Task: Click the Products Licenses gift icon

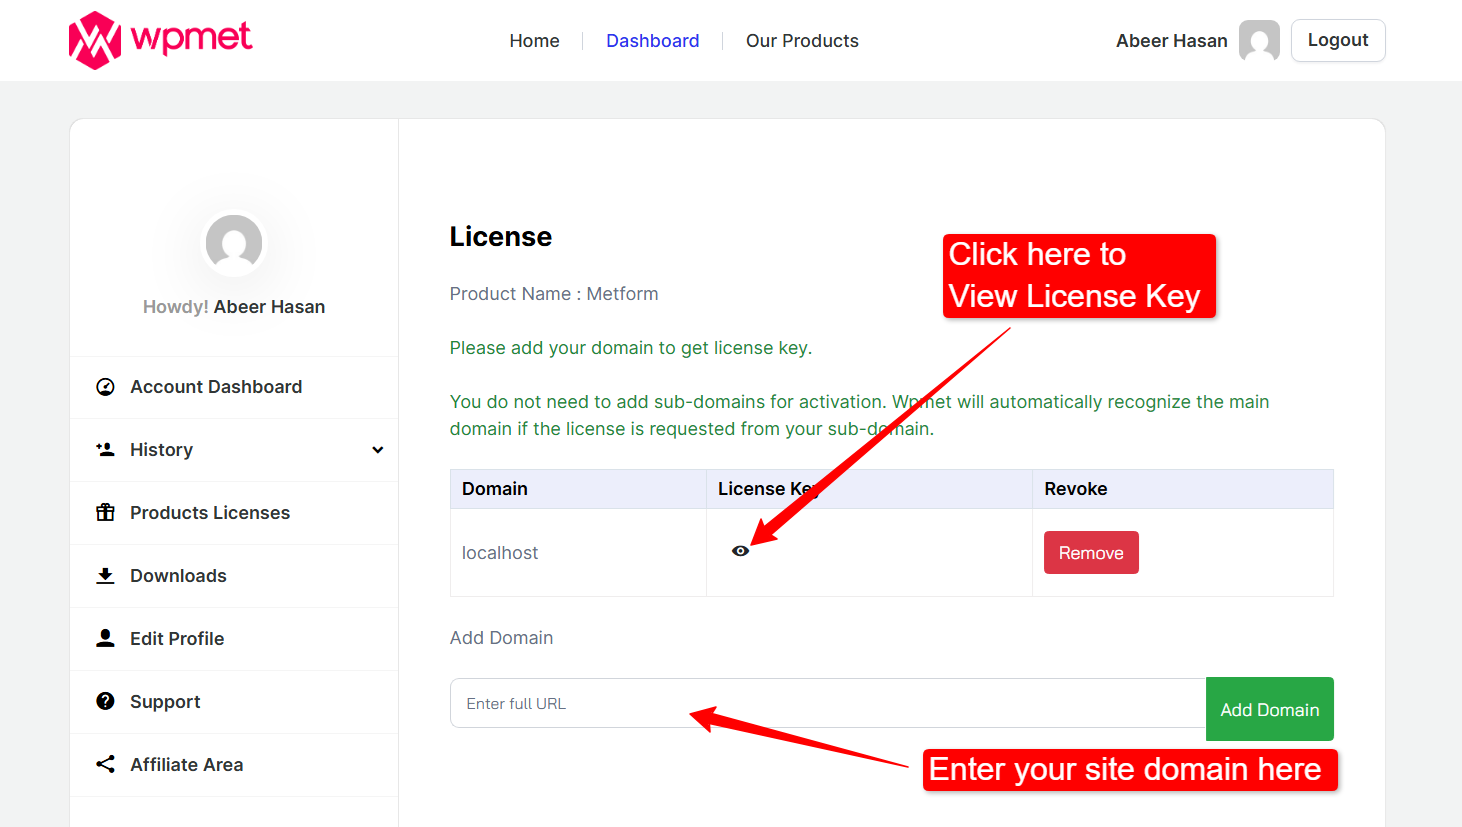Action: coord(105,513)
